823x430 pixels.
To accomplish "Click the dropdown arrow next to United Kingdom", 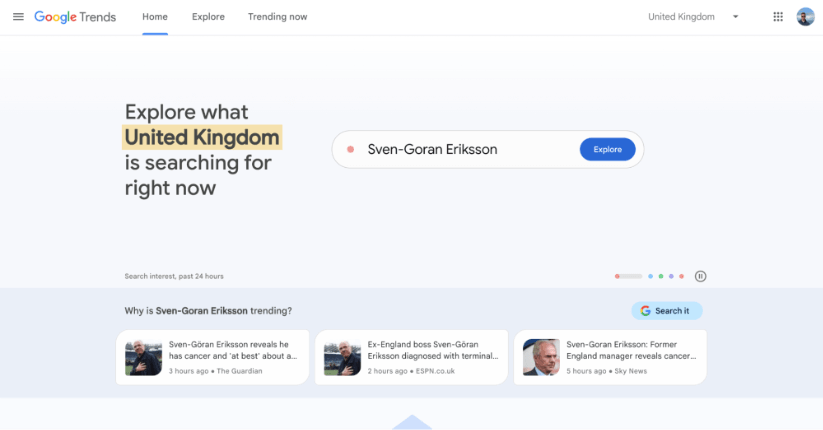I will pos(735,17).
